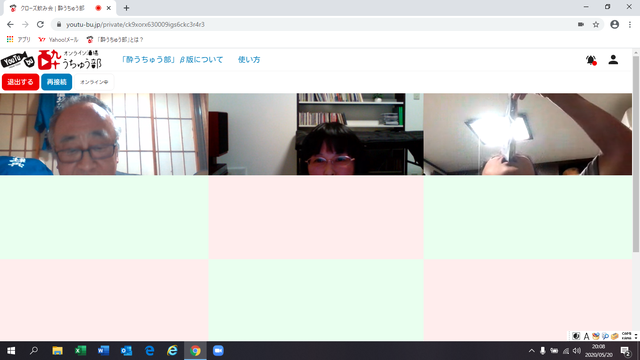The height and width of the screenshot is (360, 640).
Task: Click the page vertical scrollbar
Action: pyautogui.click(x=636, y=155)
